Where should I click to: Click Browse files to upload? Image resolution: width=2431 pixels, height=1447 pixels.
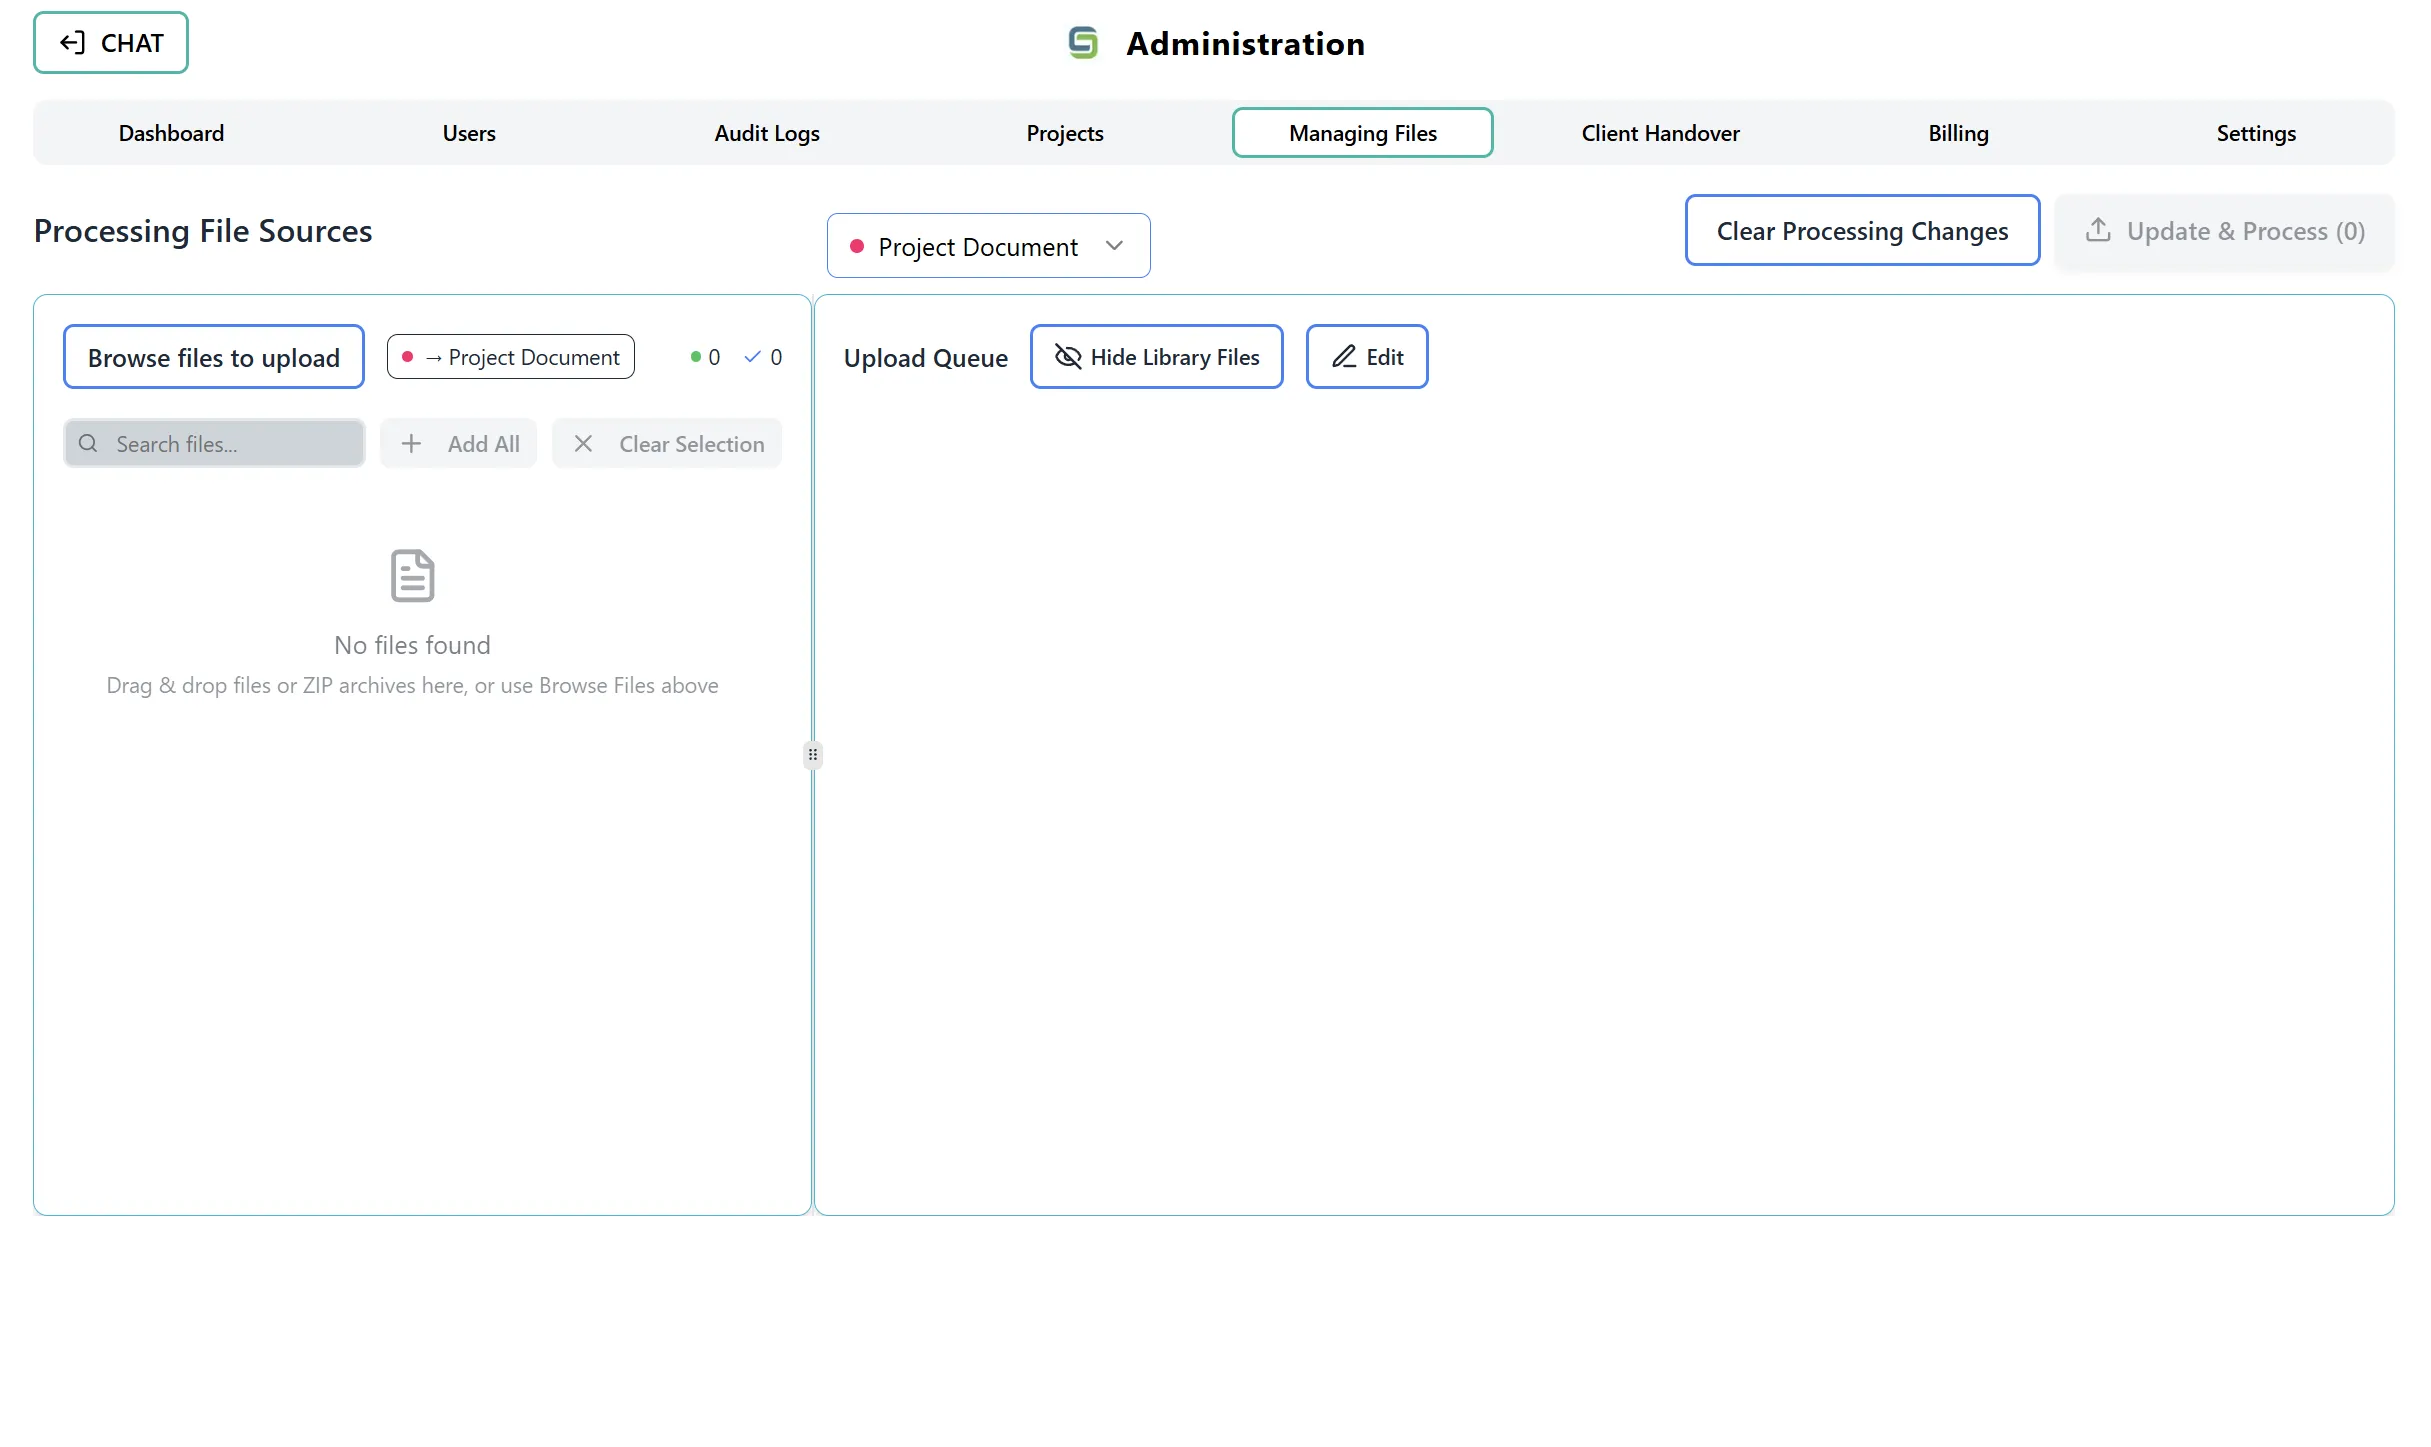pyautogui.click(x=213, y=356)
